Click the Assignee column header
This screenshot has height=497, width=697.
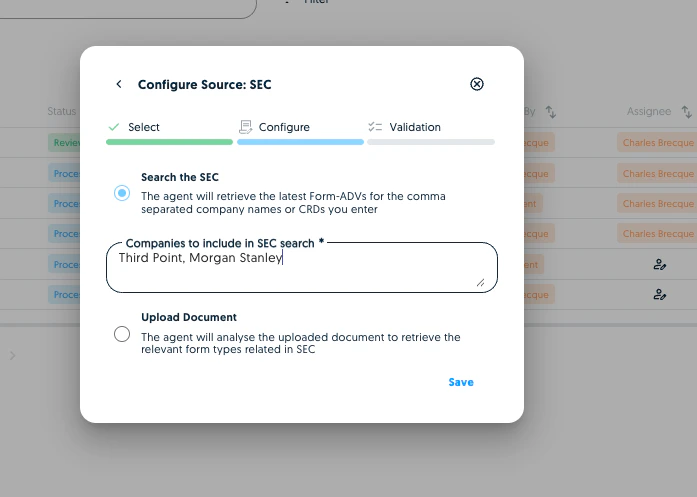pos(649,111)
